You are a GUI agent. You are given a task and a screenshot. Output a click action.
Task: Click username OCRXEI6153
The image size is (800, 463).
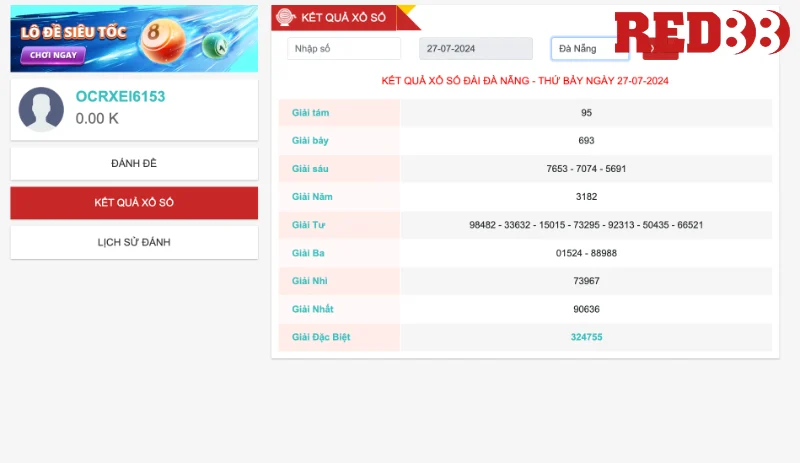(120, 97)
